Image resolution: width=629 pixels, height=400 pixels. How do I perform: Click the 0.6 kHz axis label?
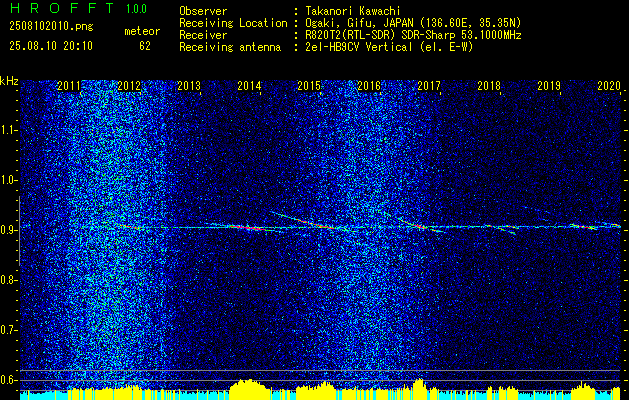[9, 380]
